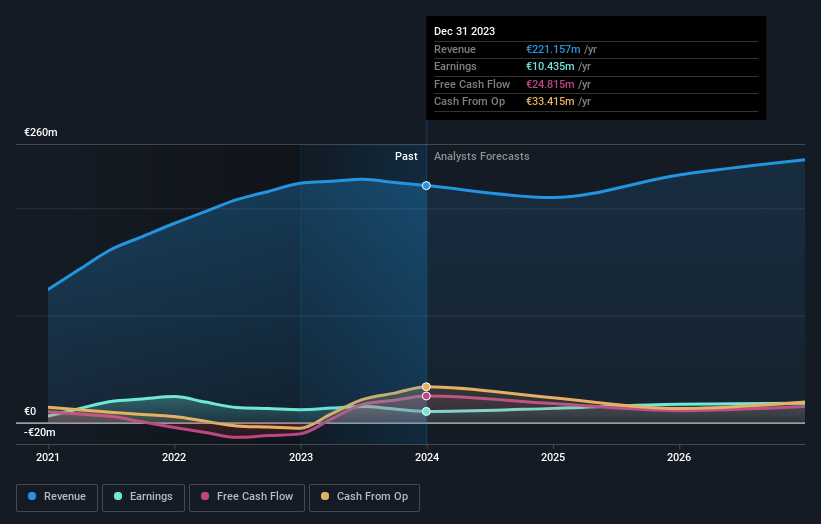Click the €0 y-axis label
Screen dimensions: 821x524
tap(30, 411)
